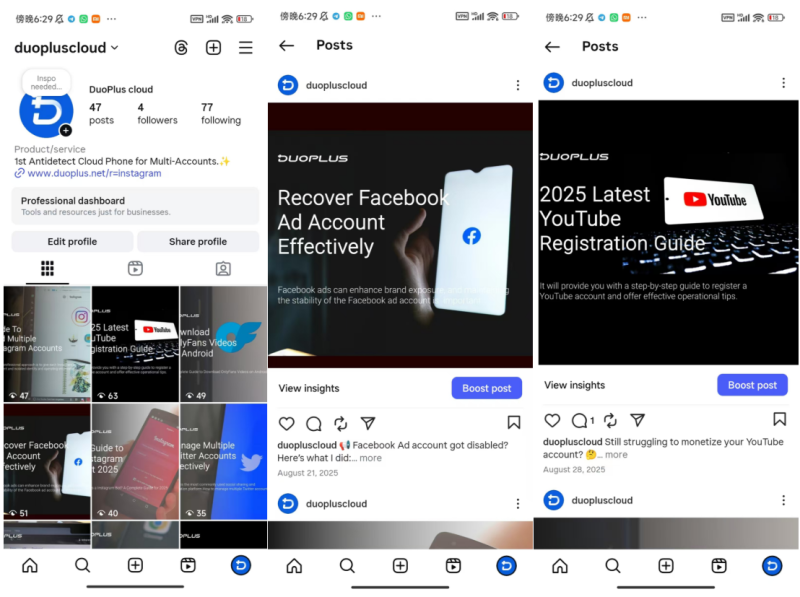Open profile avatar in left phone's bottom bar
The height and width of the screenshot is (597, 800).
click(x=241, y=565)
